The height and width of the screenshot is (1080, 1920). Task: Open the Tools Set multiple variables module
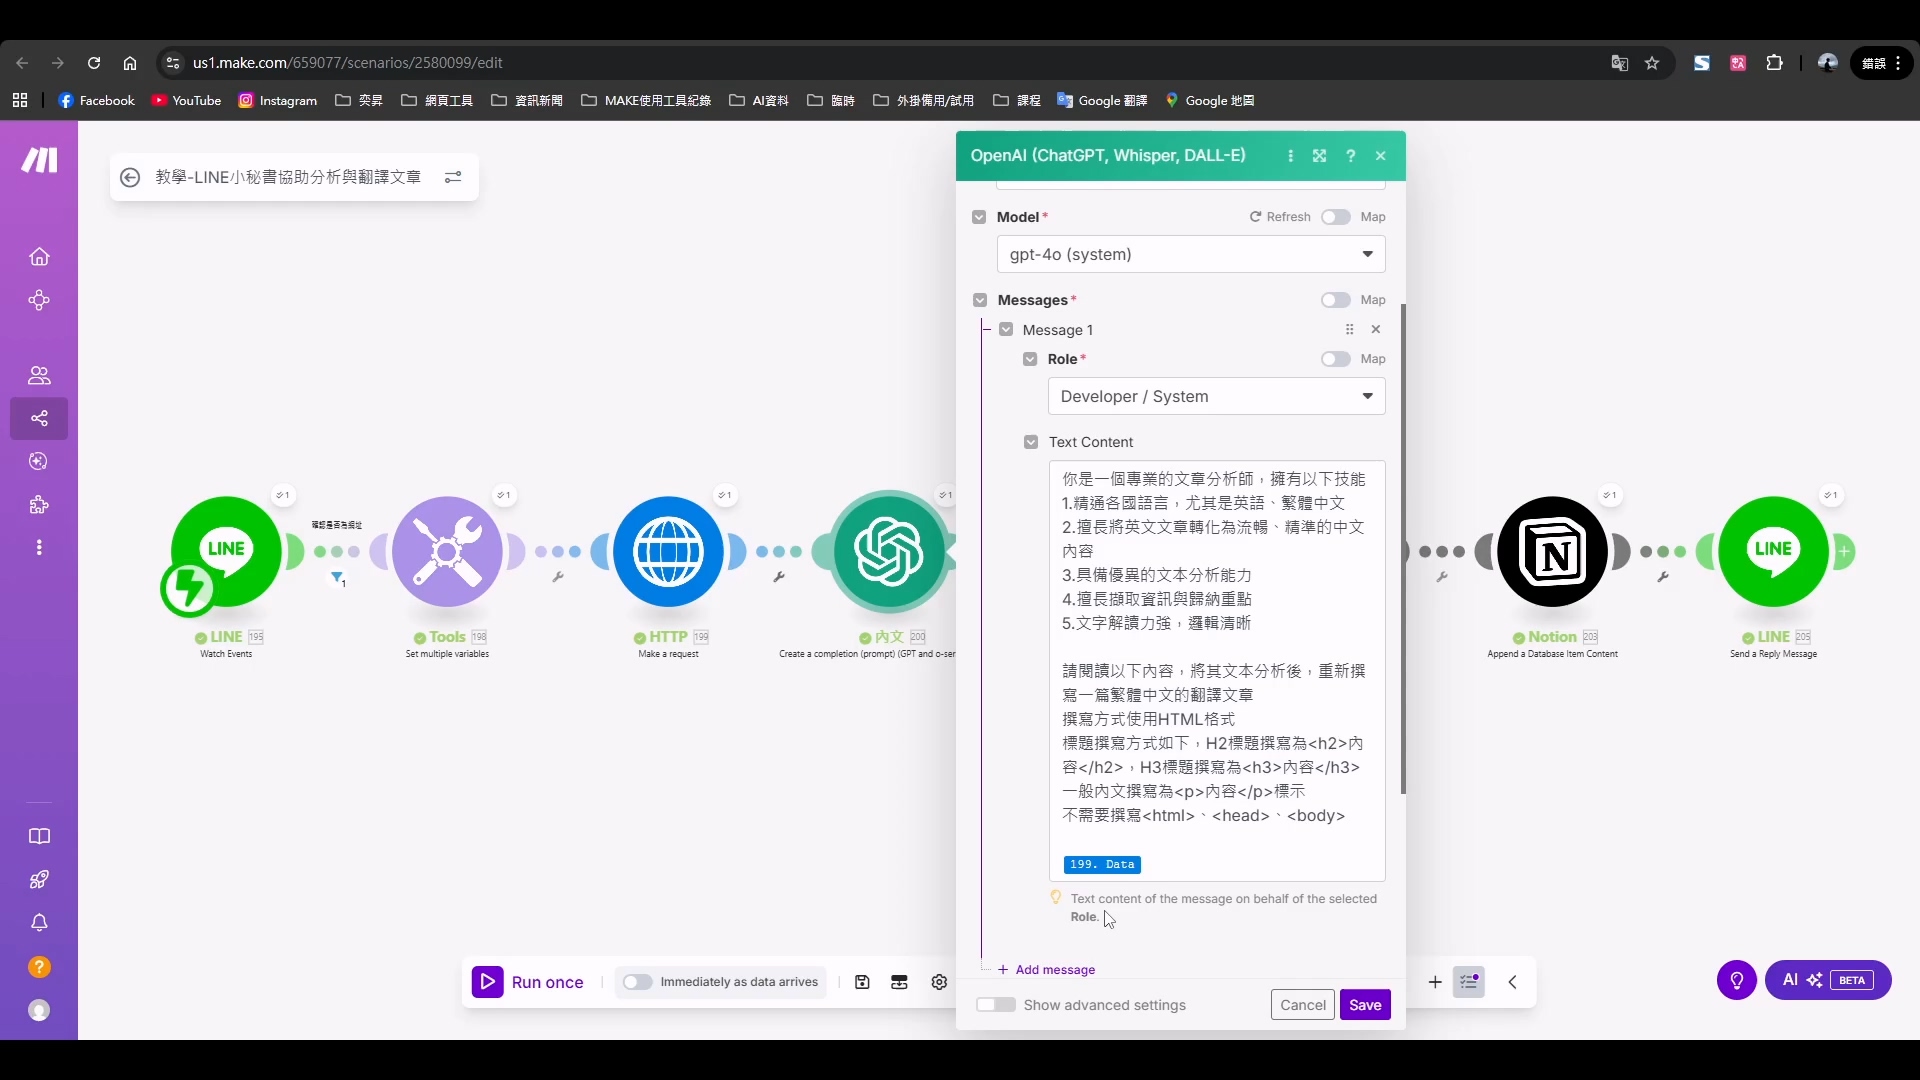(447, 551)
